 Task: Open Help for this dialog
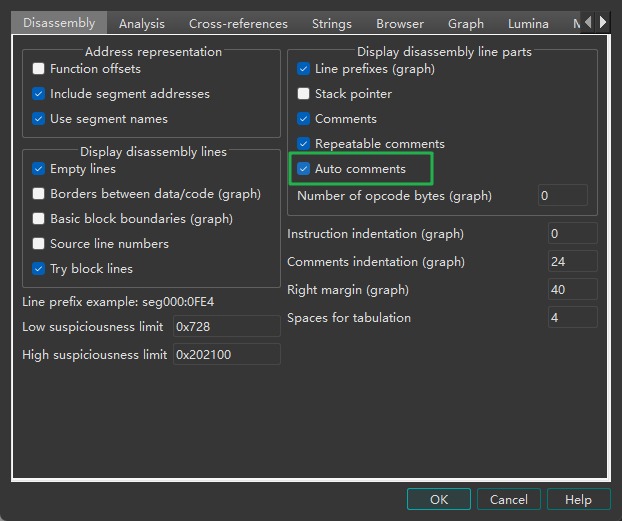point(578,499)
